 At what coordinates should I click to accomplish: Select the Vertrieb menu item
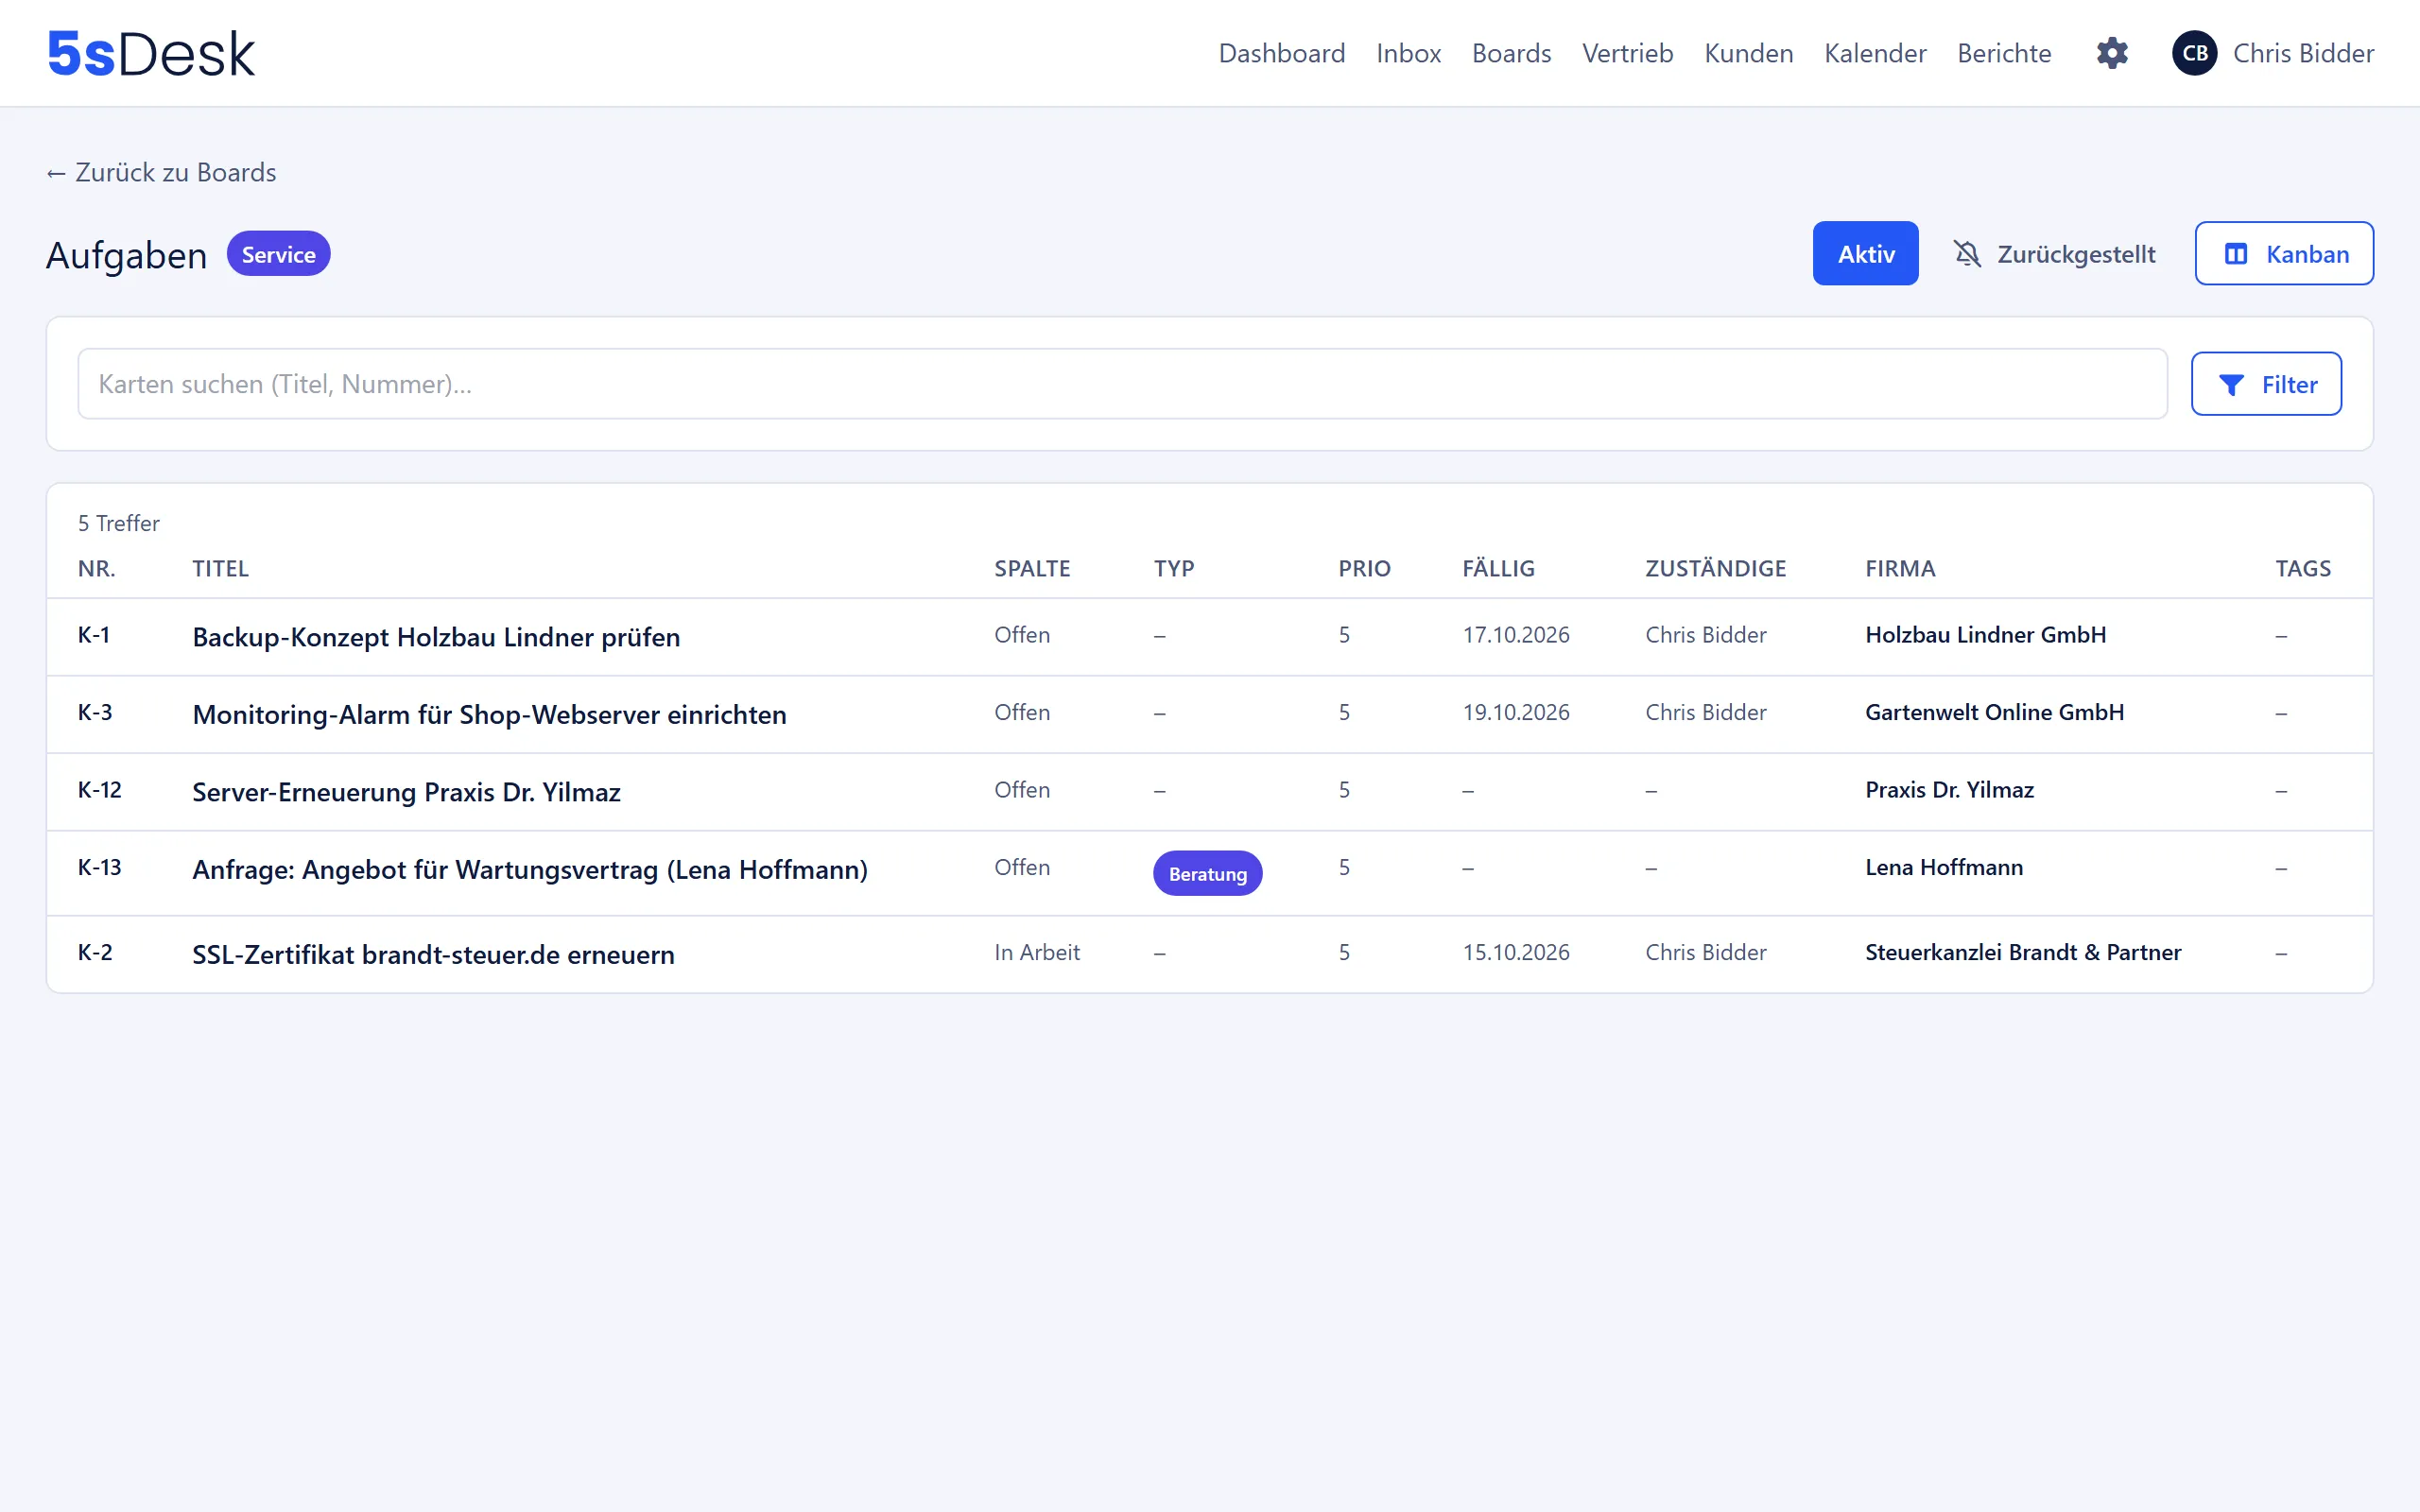(x=1627, y=53)
